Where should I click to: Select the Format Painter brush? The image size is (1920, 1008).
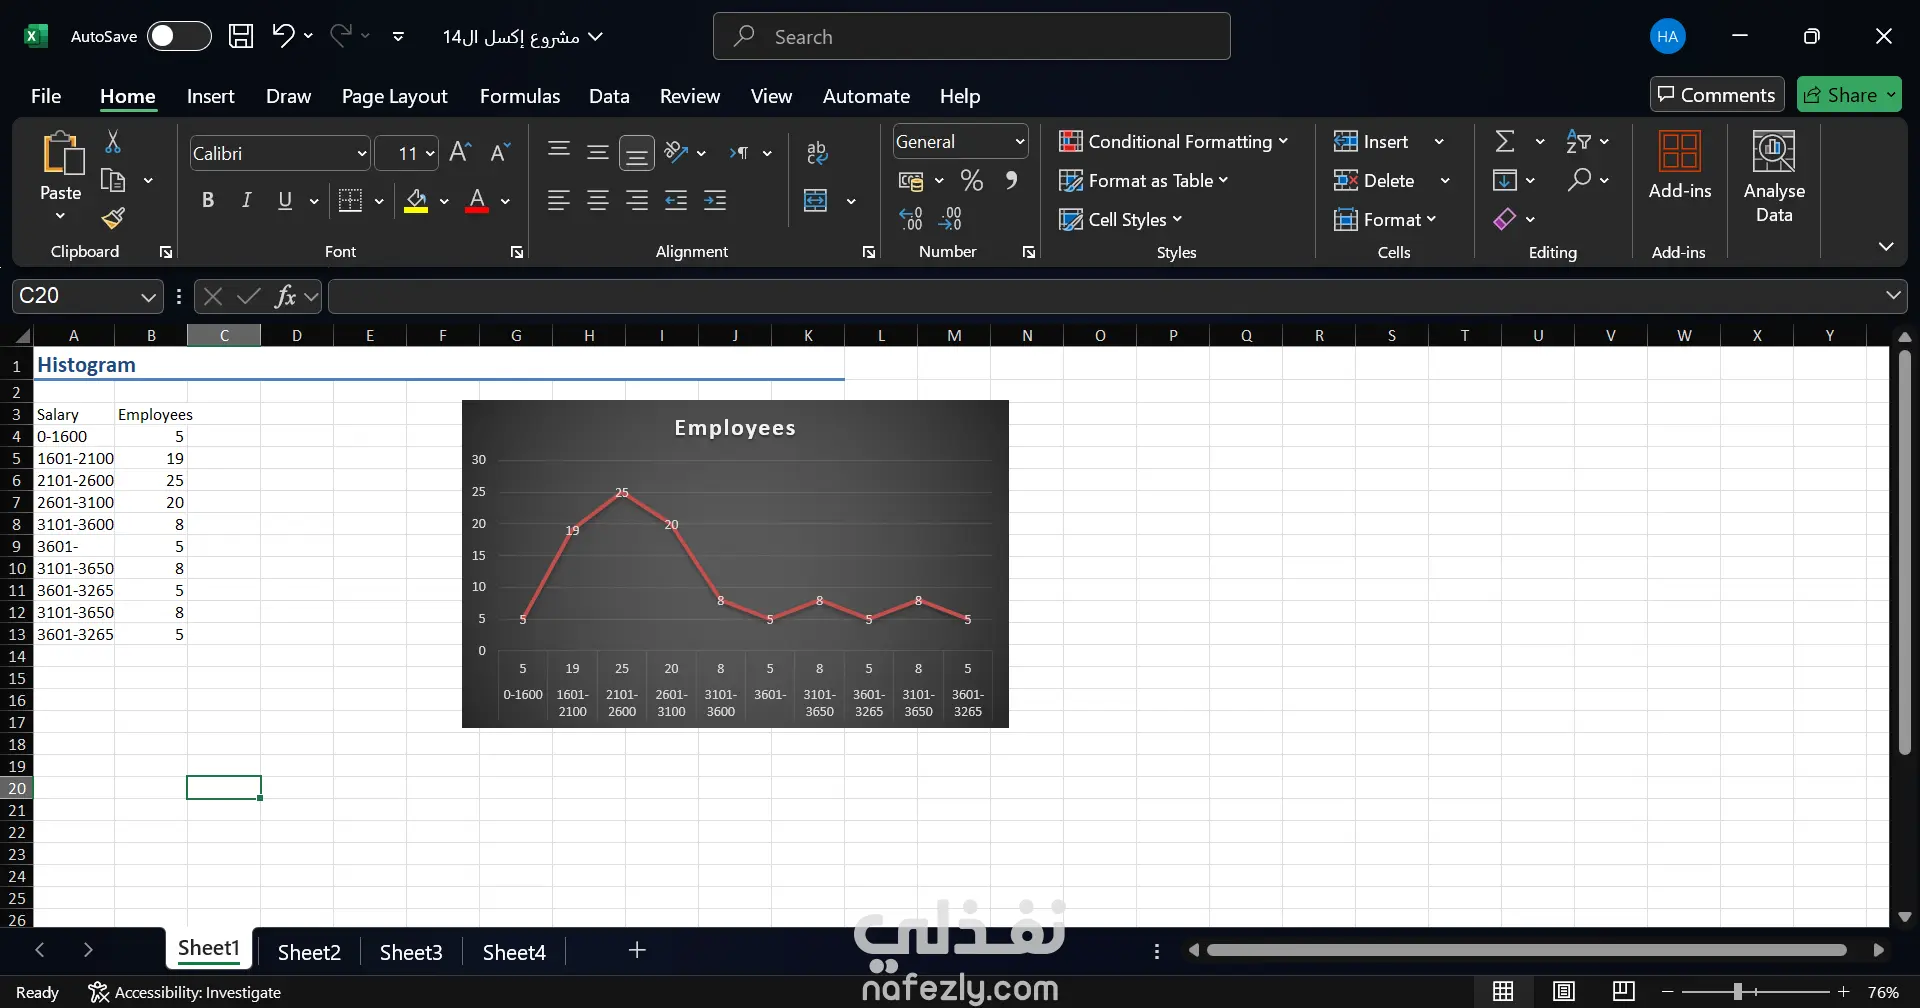tap(113, 218)
